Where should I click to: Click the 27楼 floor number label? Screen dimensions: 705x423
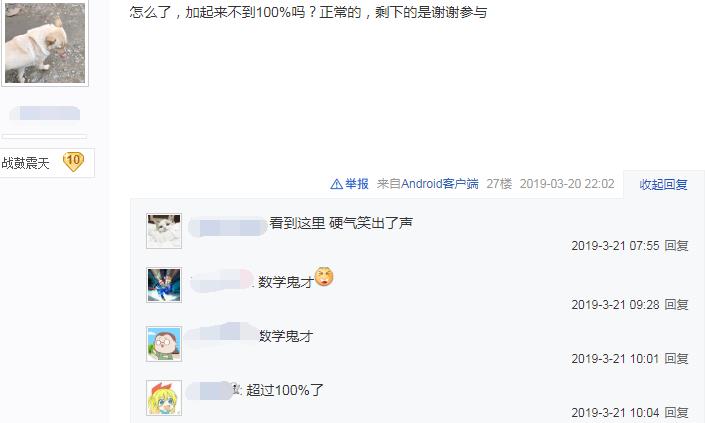tap(499, 184)
